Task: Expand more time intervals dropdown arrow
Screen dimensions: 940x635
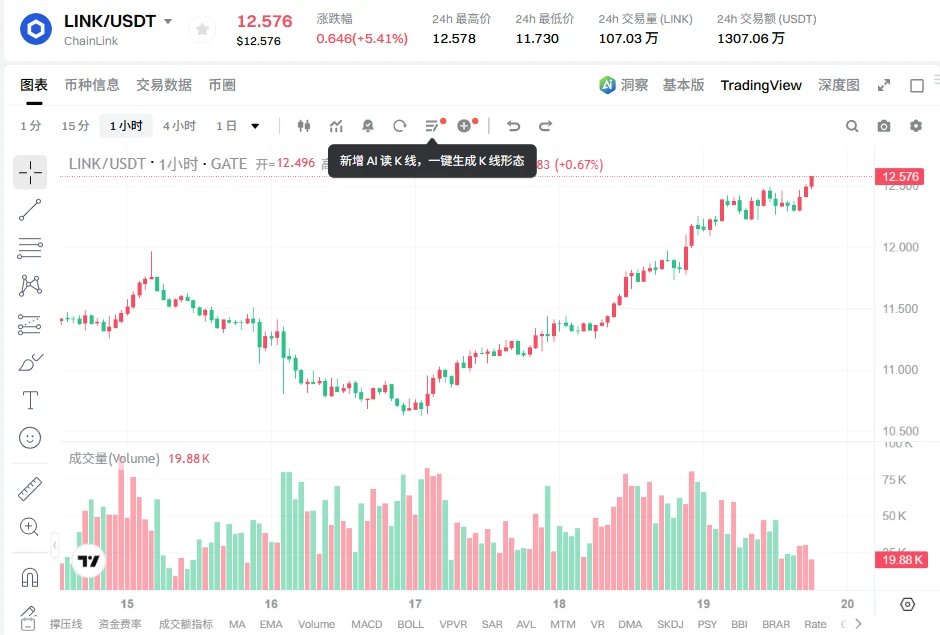Action: 255,126
